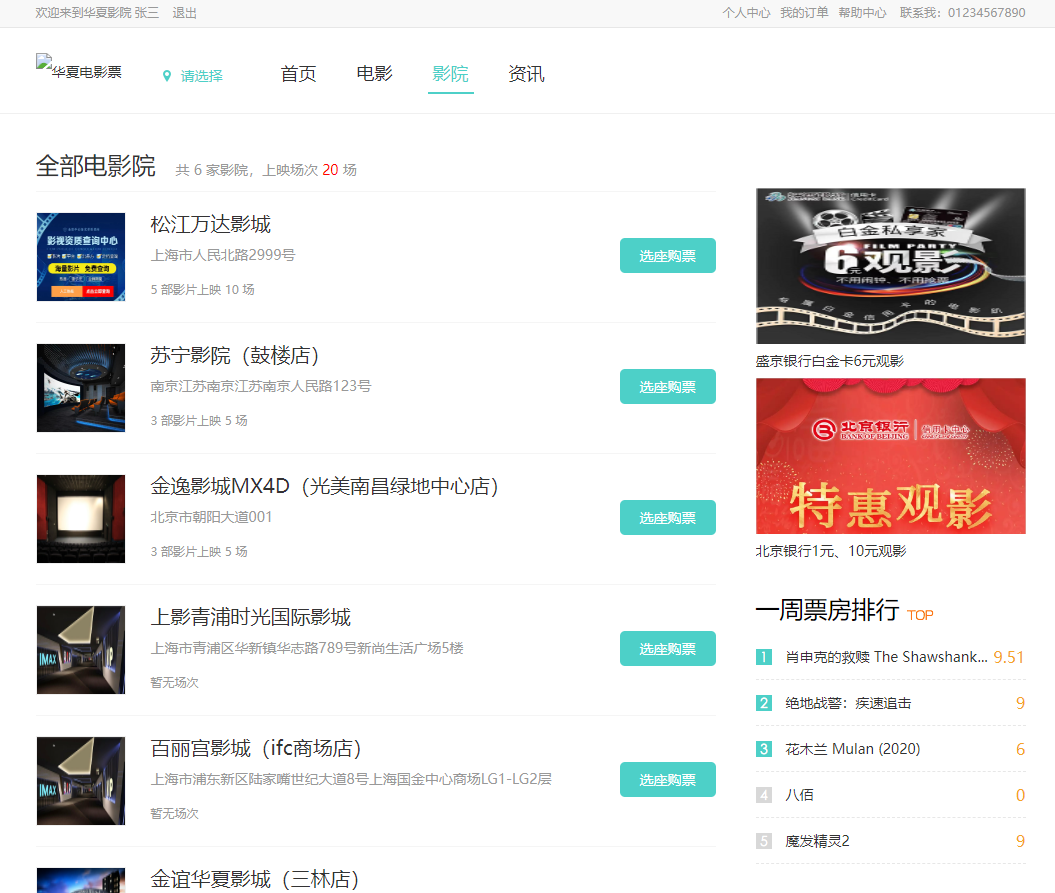1055x893 pixels.
Task: Click the 北京市朝阳大道001 address
Action: (211, 517)
